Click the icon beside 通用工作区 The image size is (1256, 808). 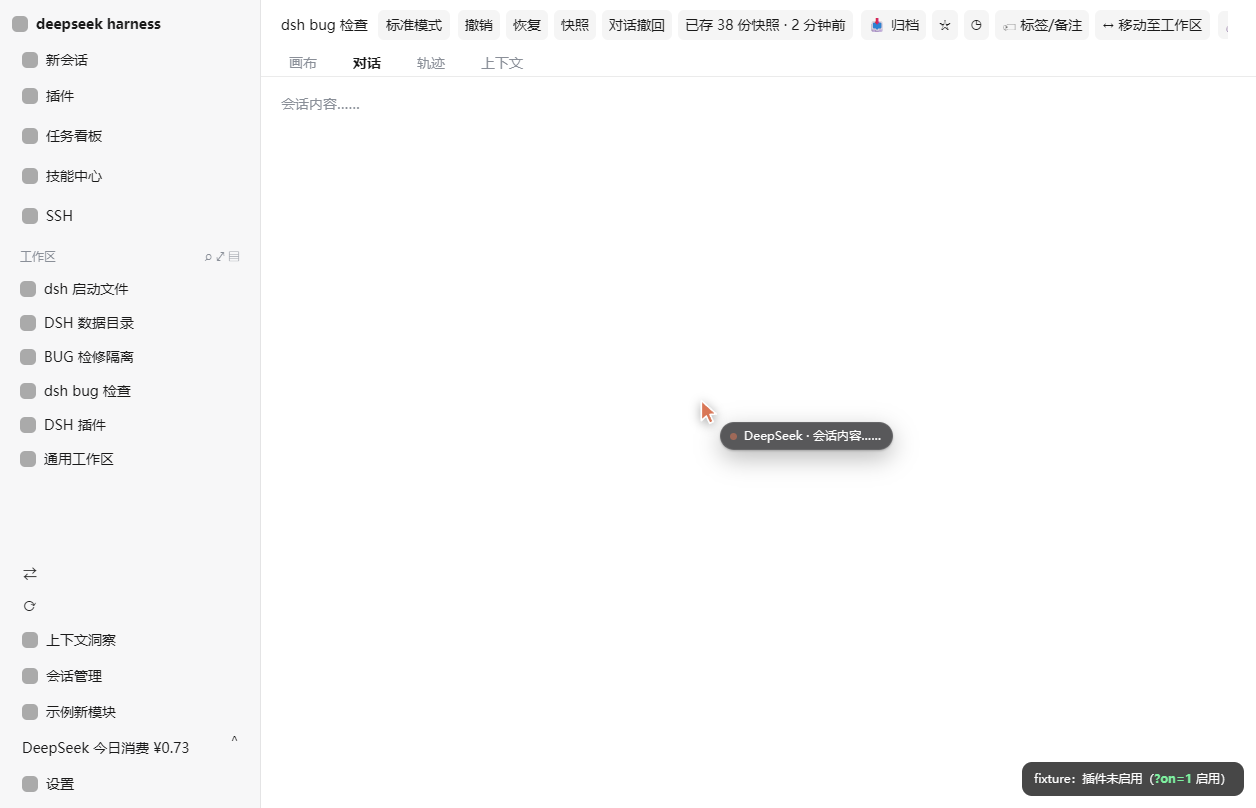[28, 459]
